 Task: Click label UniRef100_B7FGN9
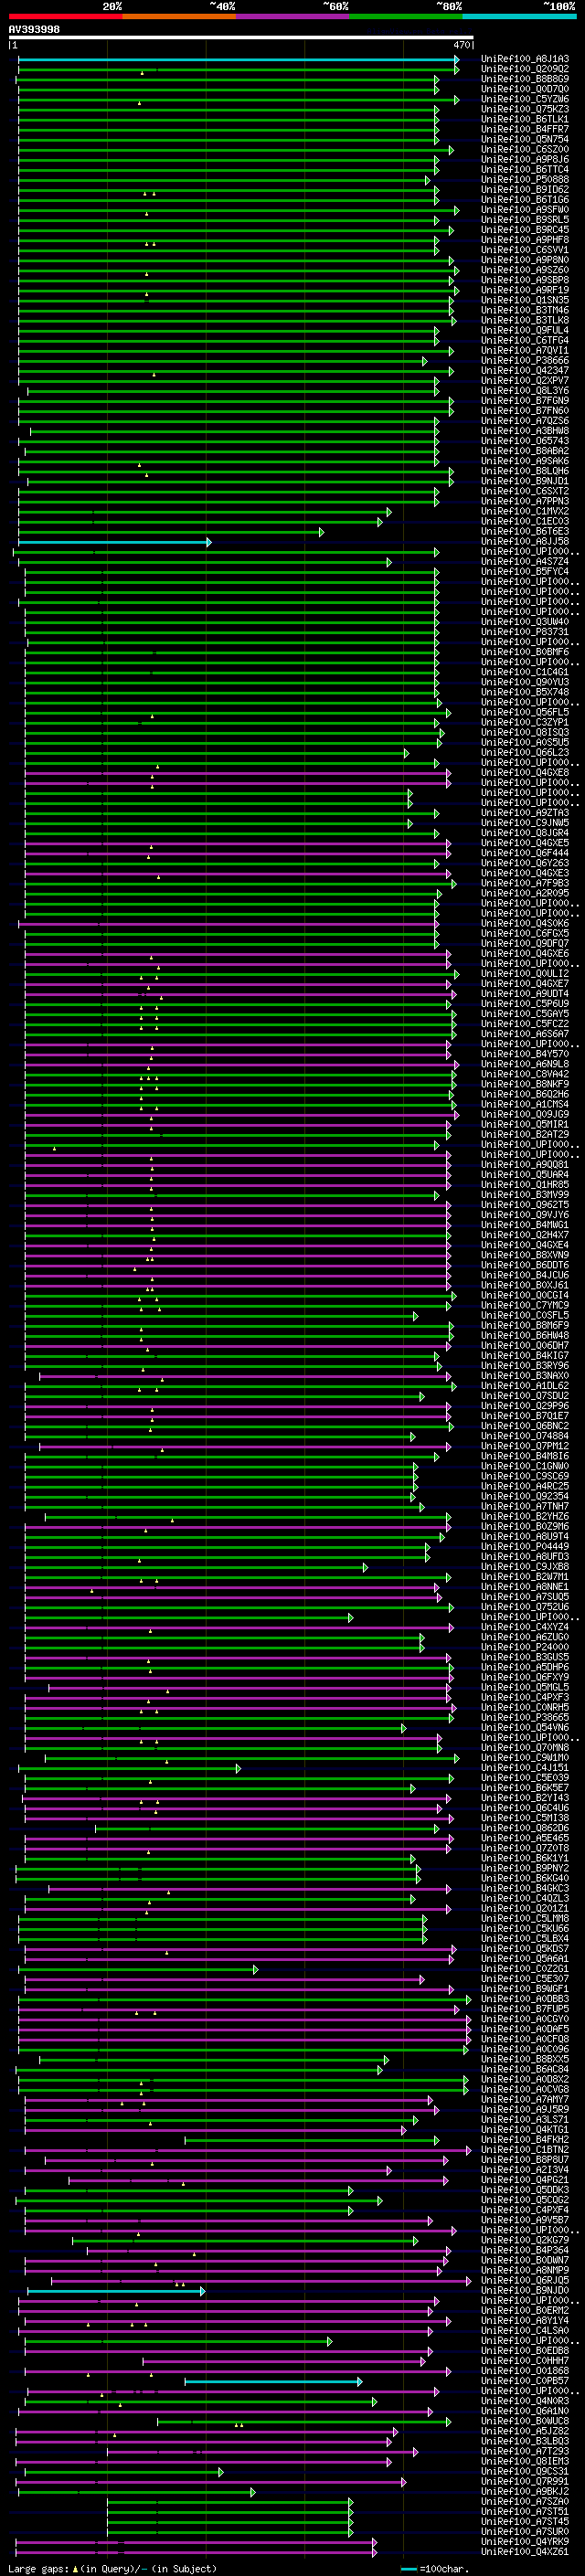tap(525, 401)
